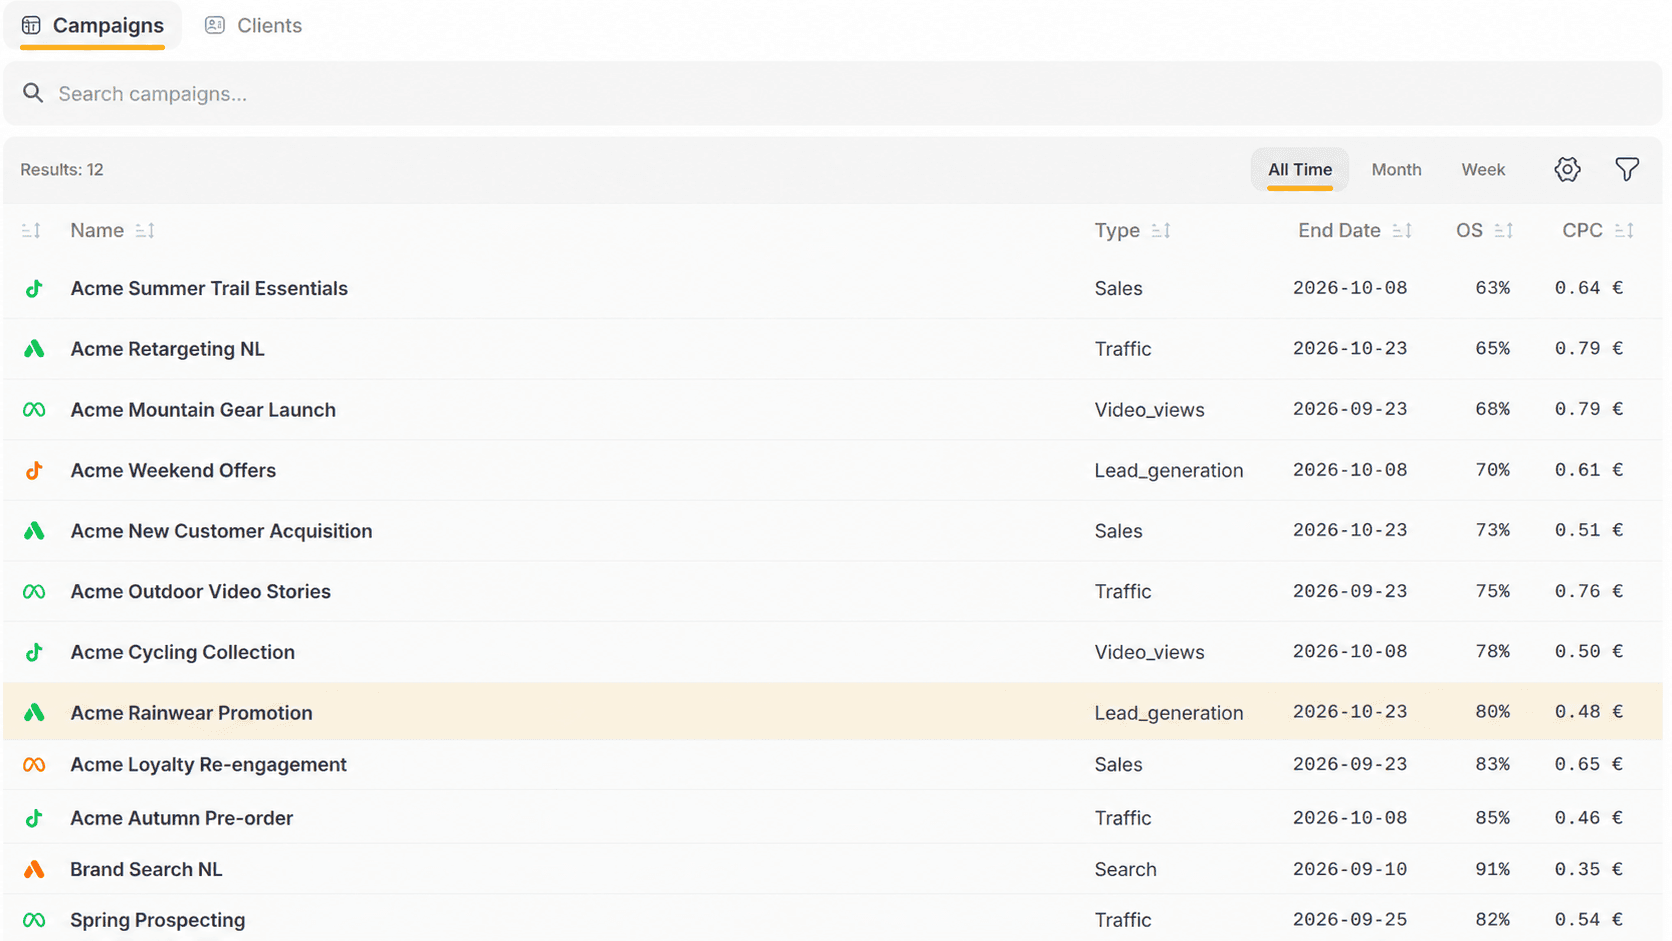
Task: Click the Google Ads icon for Brand Search NL
Action: point(34,870)
